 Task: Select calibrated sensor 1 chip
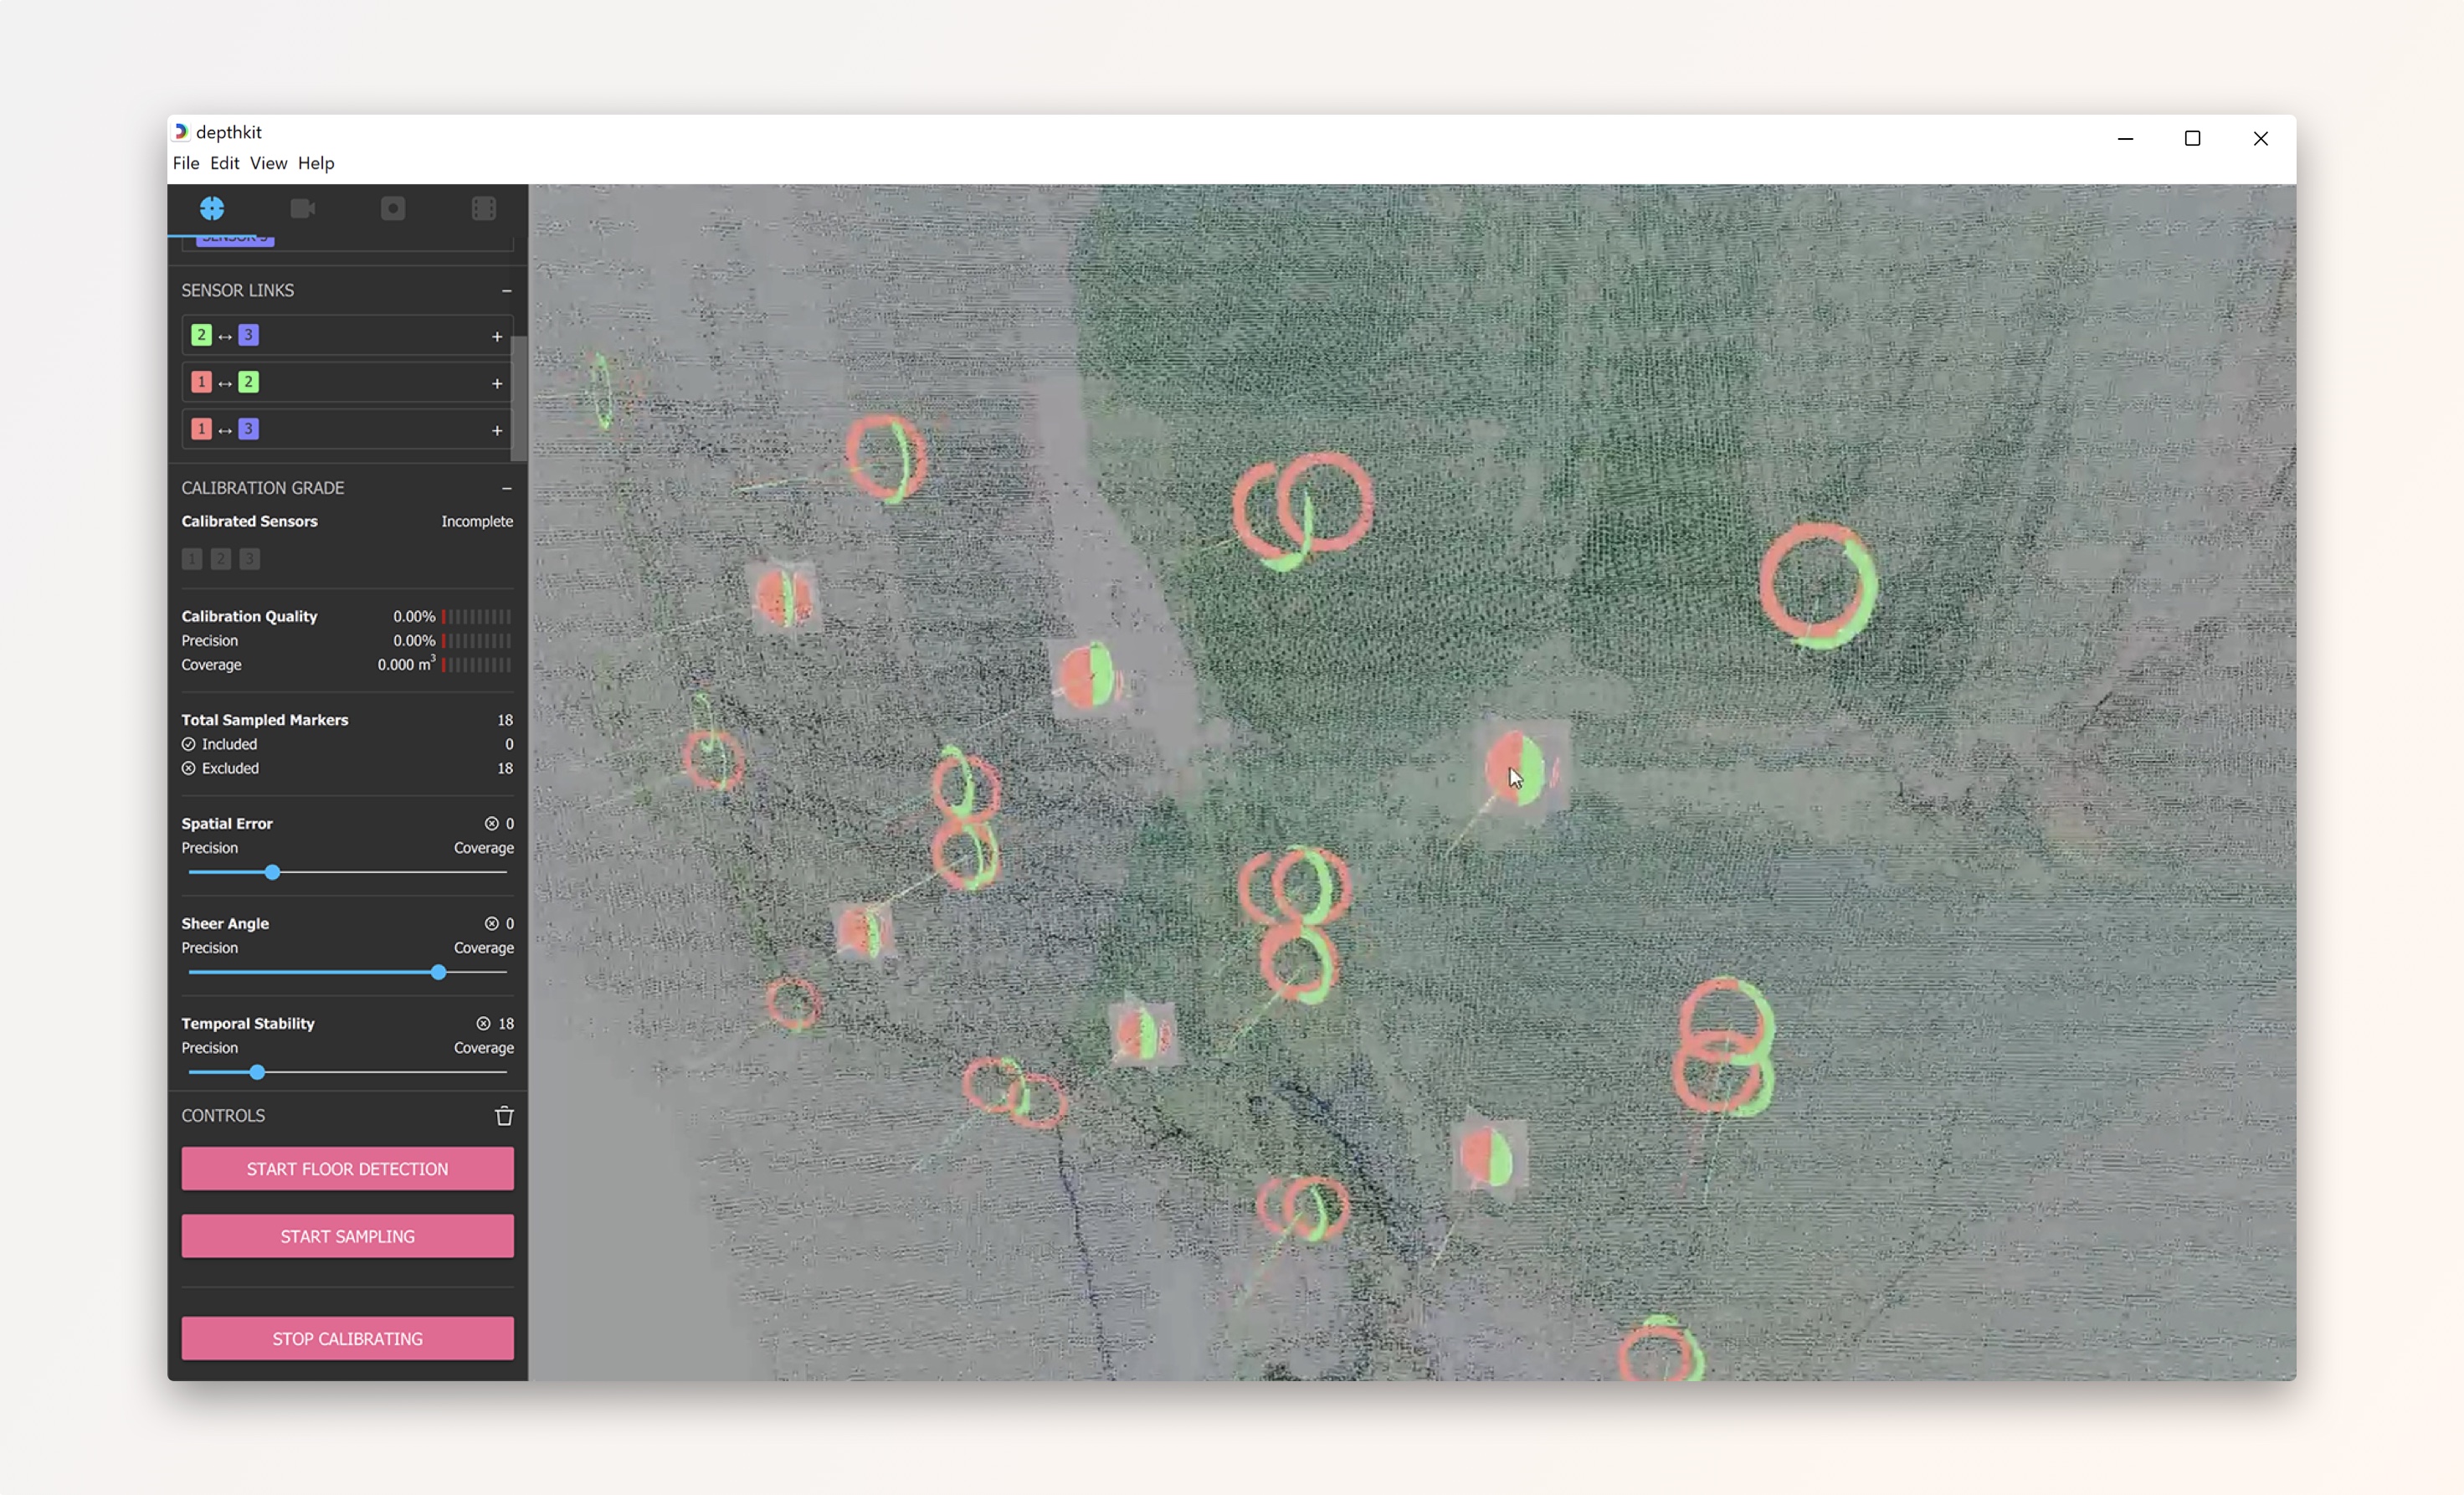point(190,559)
